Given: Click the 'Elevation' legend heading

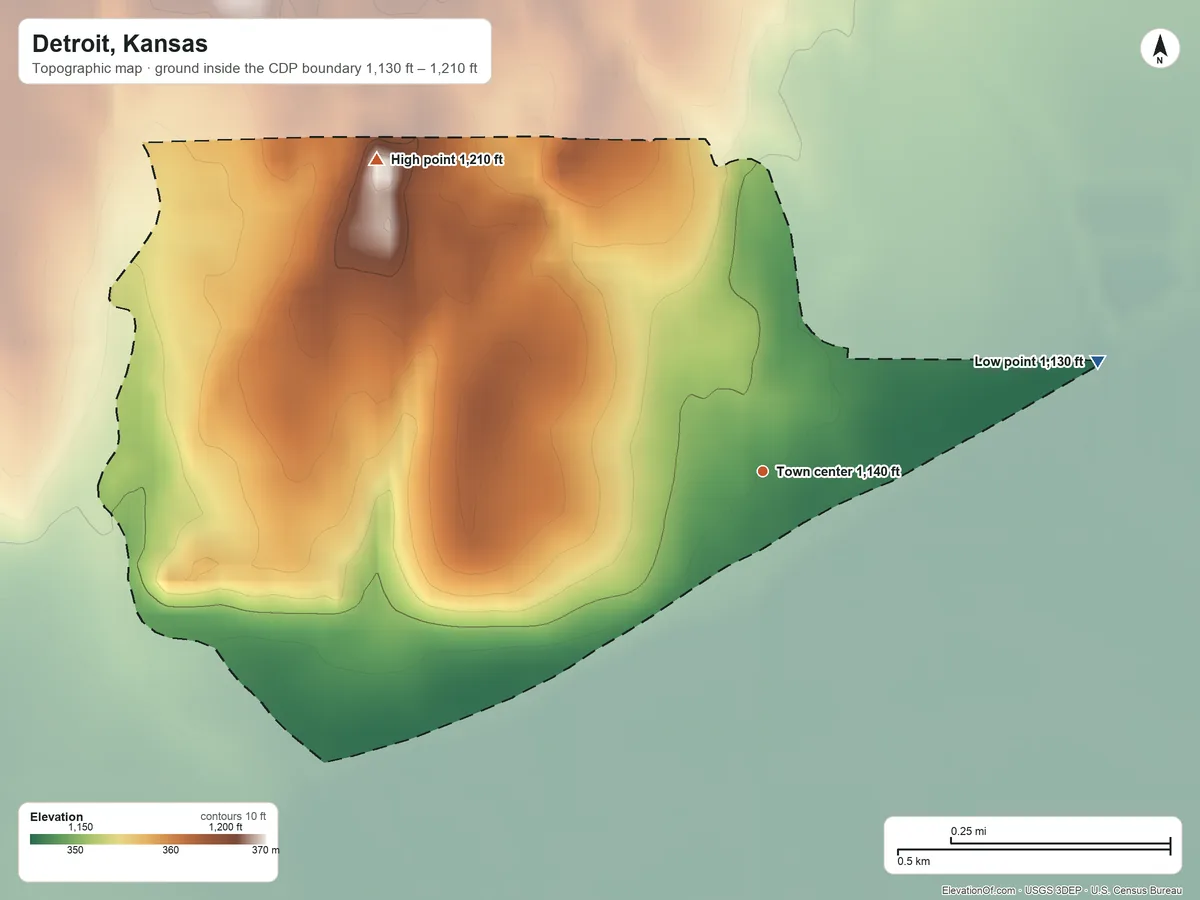Looking at the screenshot, I should point(57,817).
